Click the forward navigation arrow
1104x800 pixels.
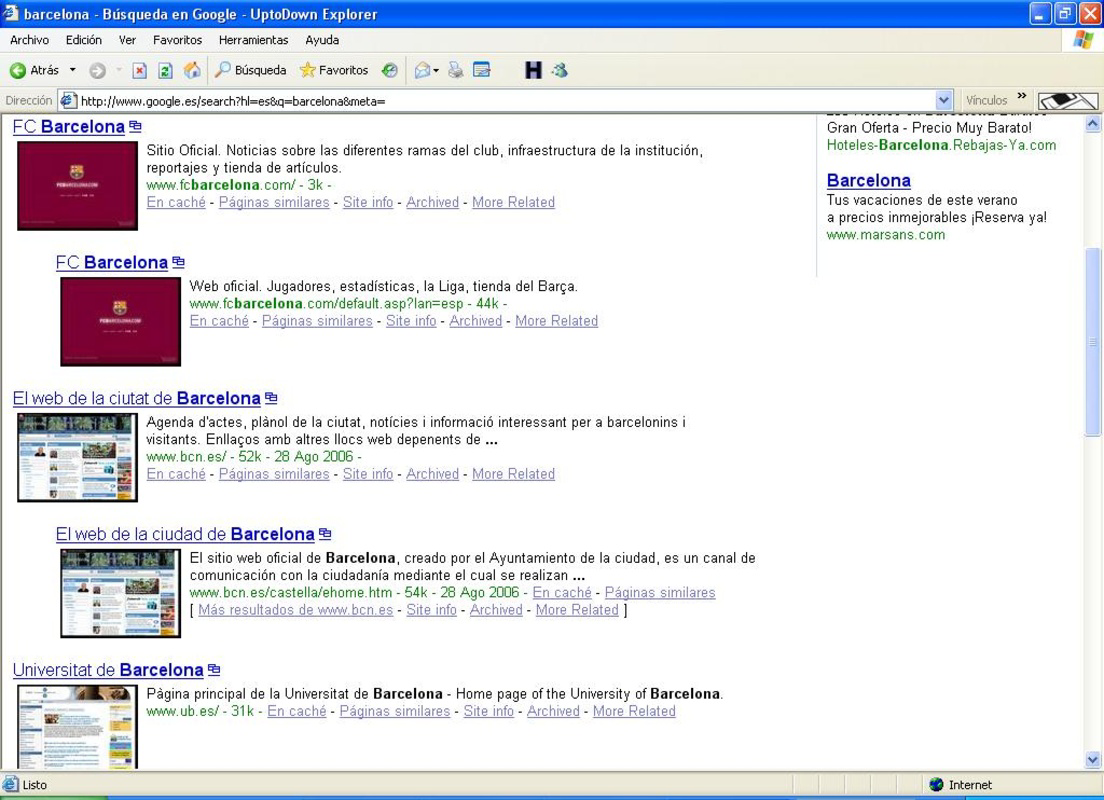tap(98, 70)
